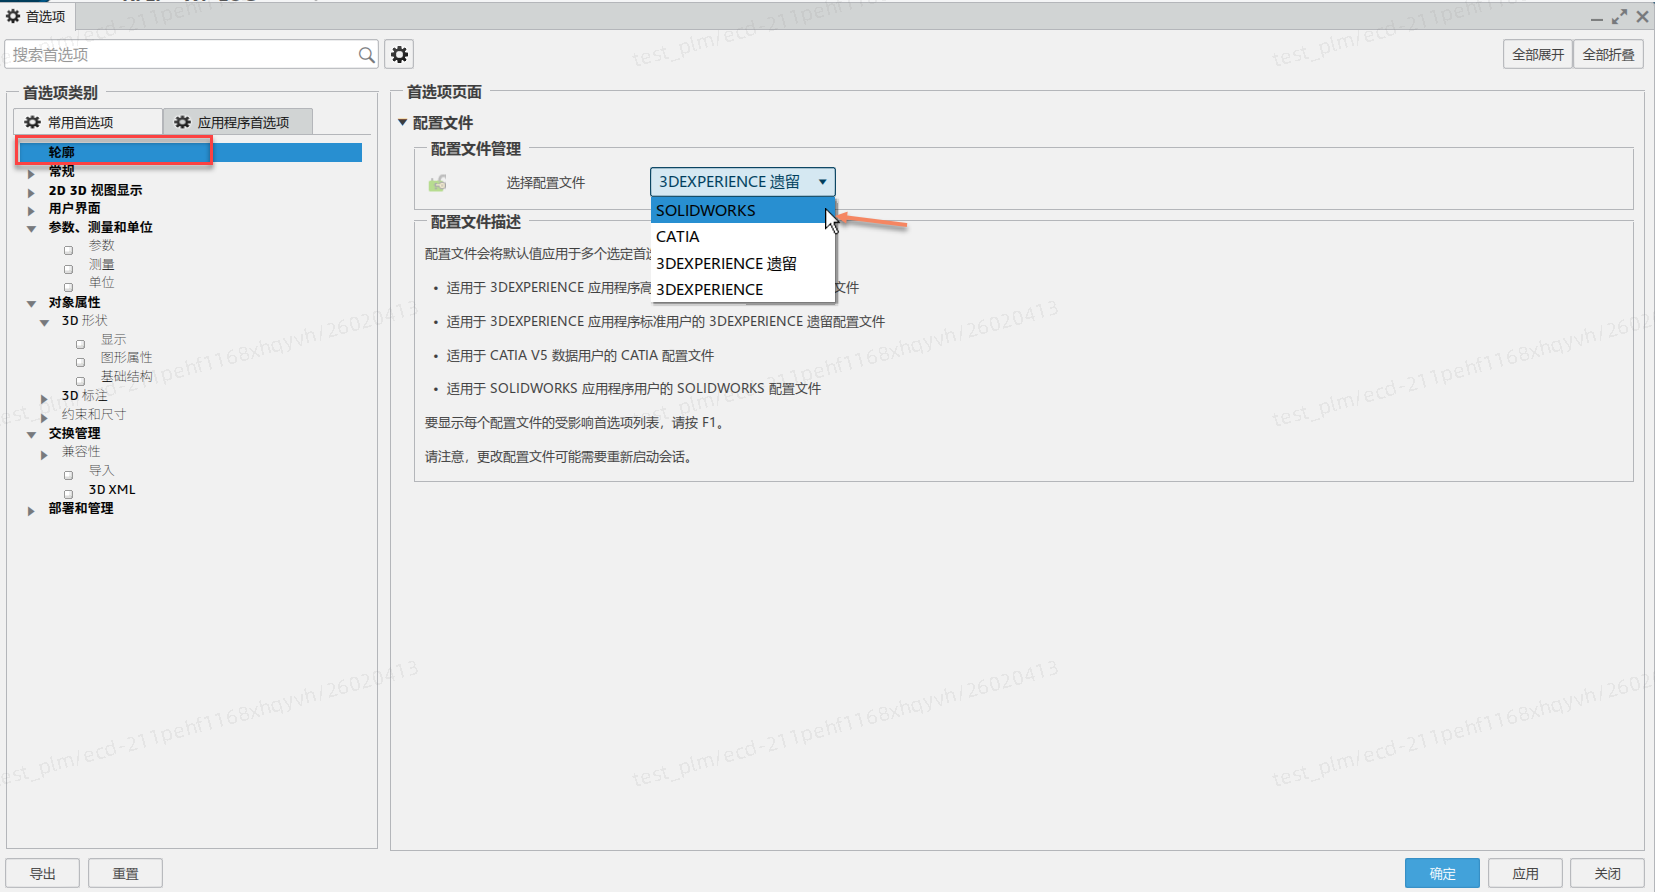Expand the 3D 标注 node

point(44,398)
